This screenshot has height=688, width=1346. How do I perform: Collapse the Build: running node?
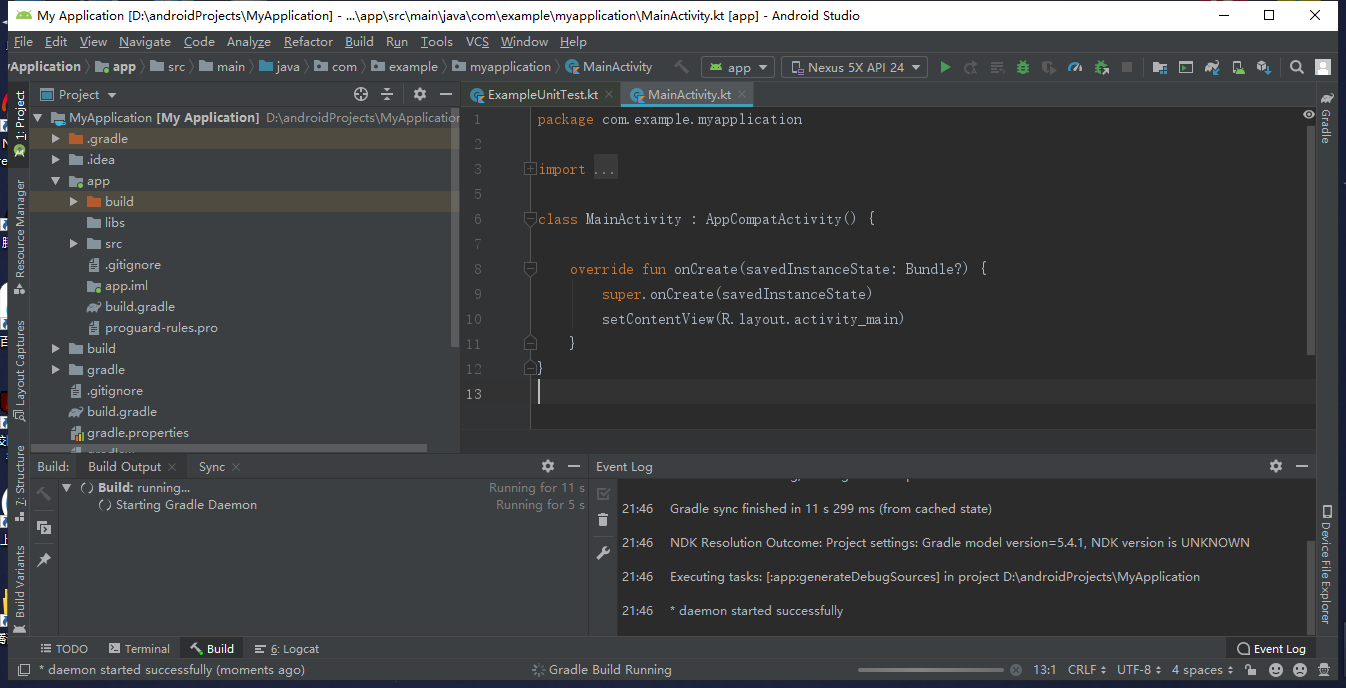point(67,488)
